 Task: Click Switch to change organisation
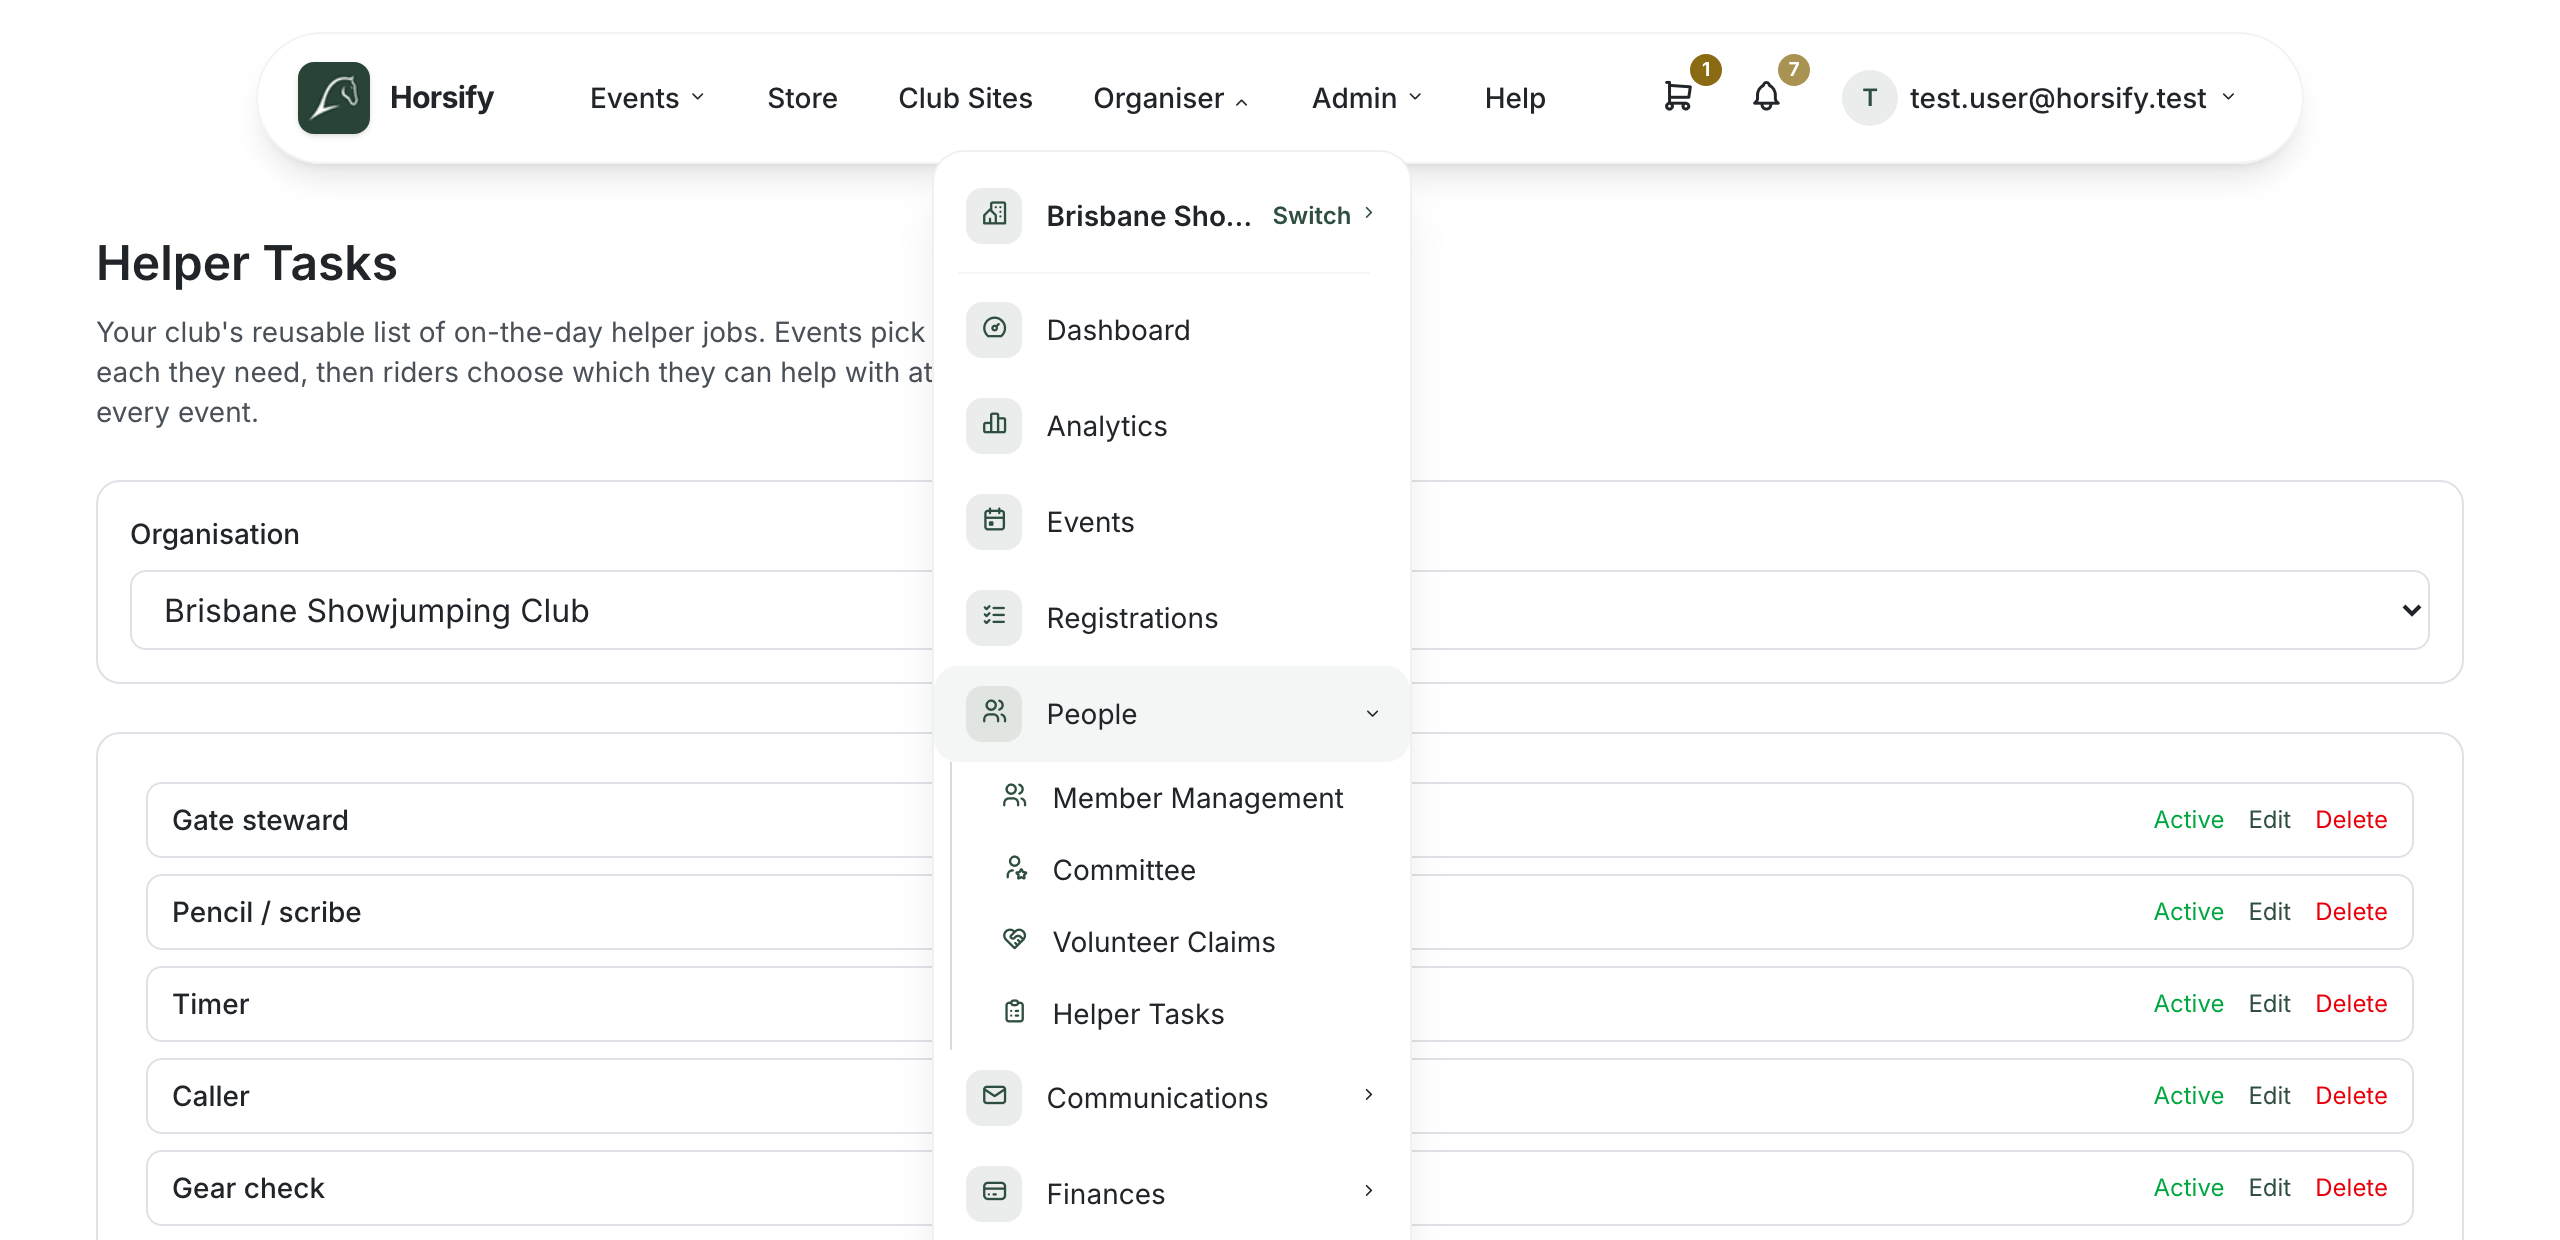pyautogui.click(x=1322, y=215)
